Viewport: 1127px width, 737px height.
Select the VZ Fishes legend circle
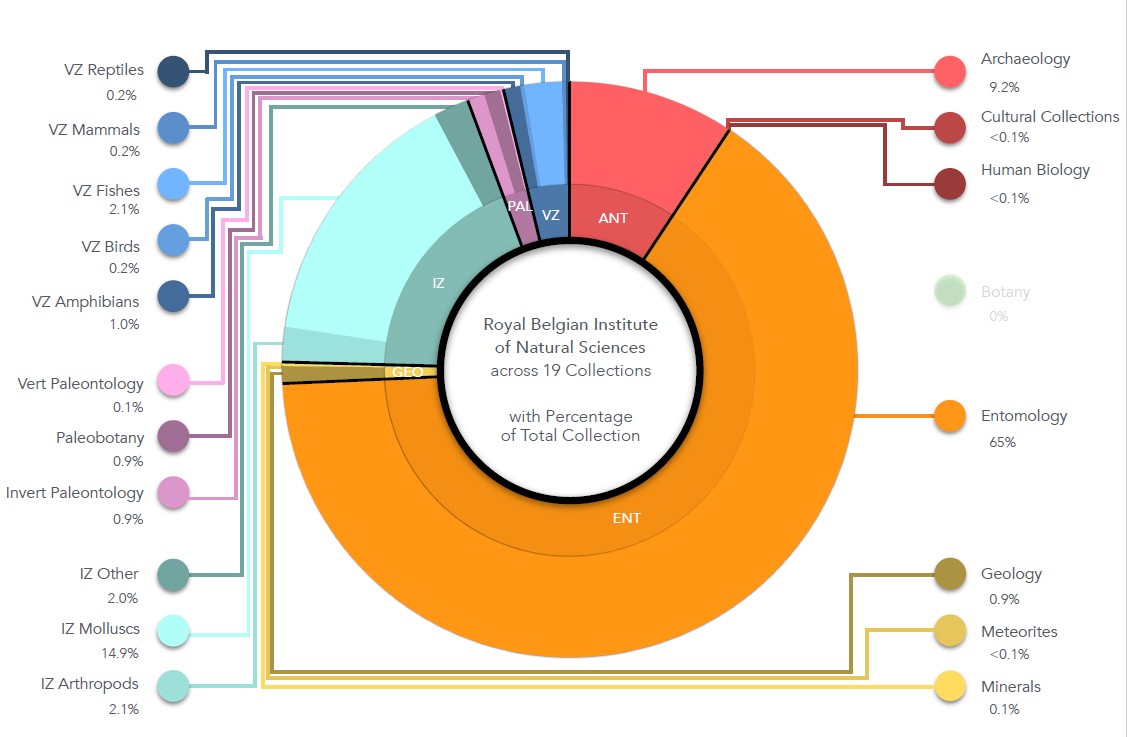174,184
